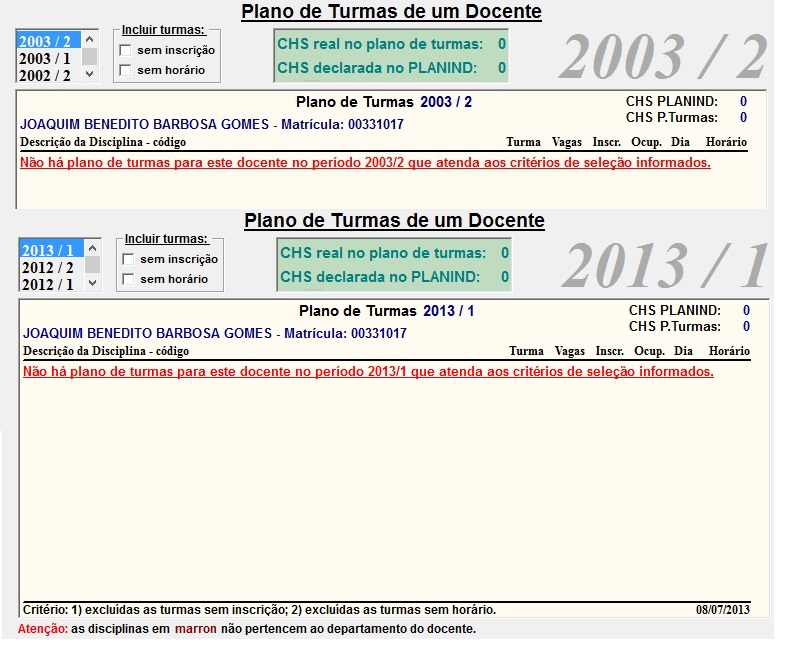Image resolution: width=800 pixels, height=650 pixels.
Task: Click up arrow of lower period list
Action: tap(93, 247)
